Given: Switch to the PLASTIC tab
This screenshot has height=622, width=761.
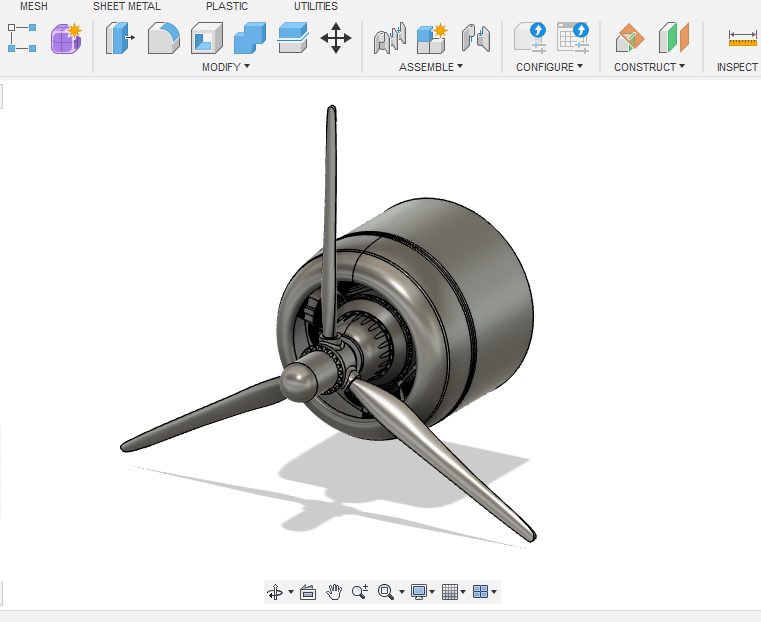Looking at the screenshot, I should pos(227,6).
